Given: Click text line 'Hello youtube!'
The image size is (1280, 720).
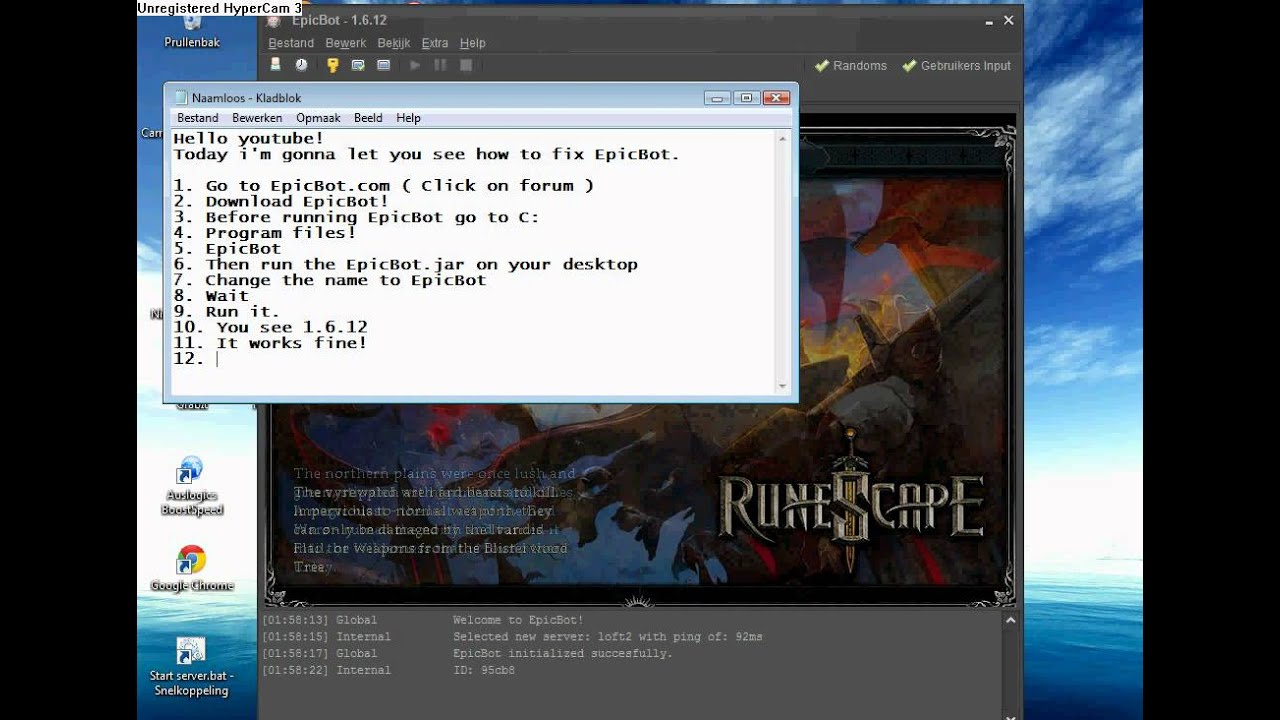Looking at the screenshot, I should (248, 138).
